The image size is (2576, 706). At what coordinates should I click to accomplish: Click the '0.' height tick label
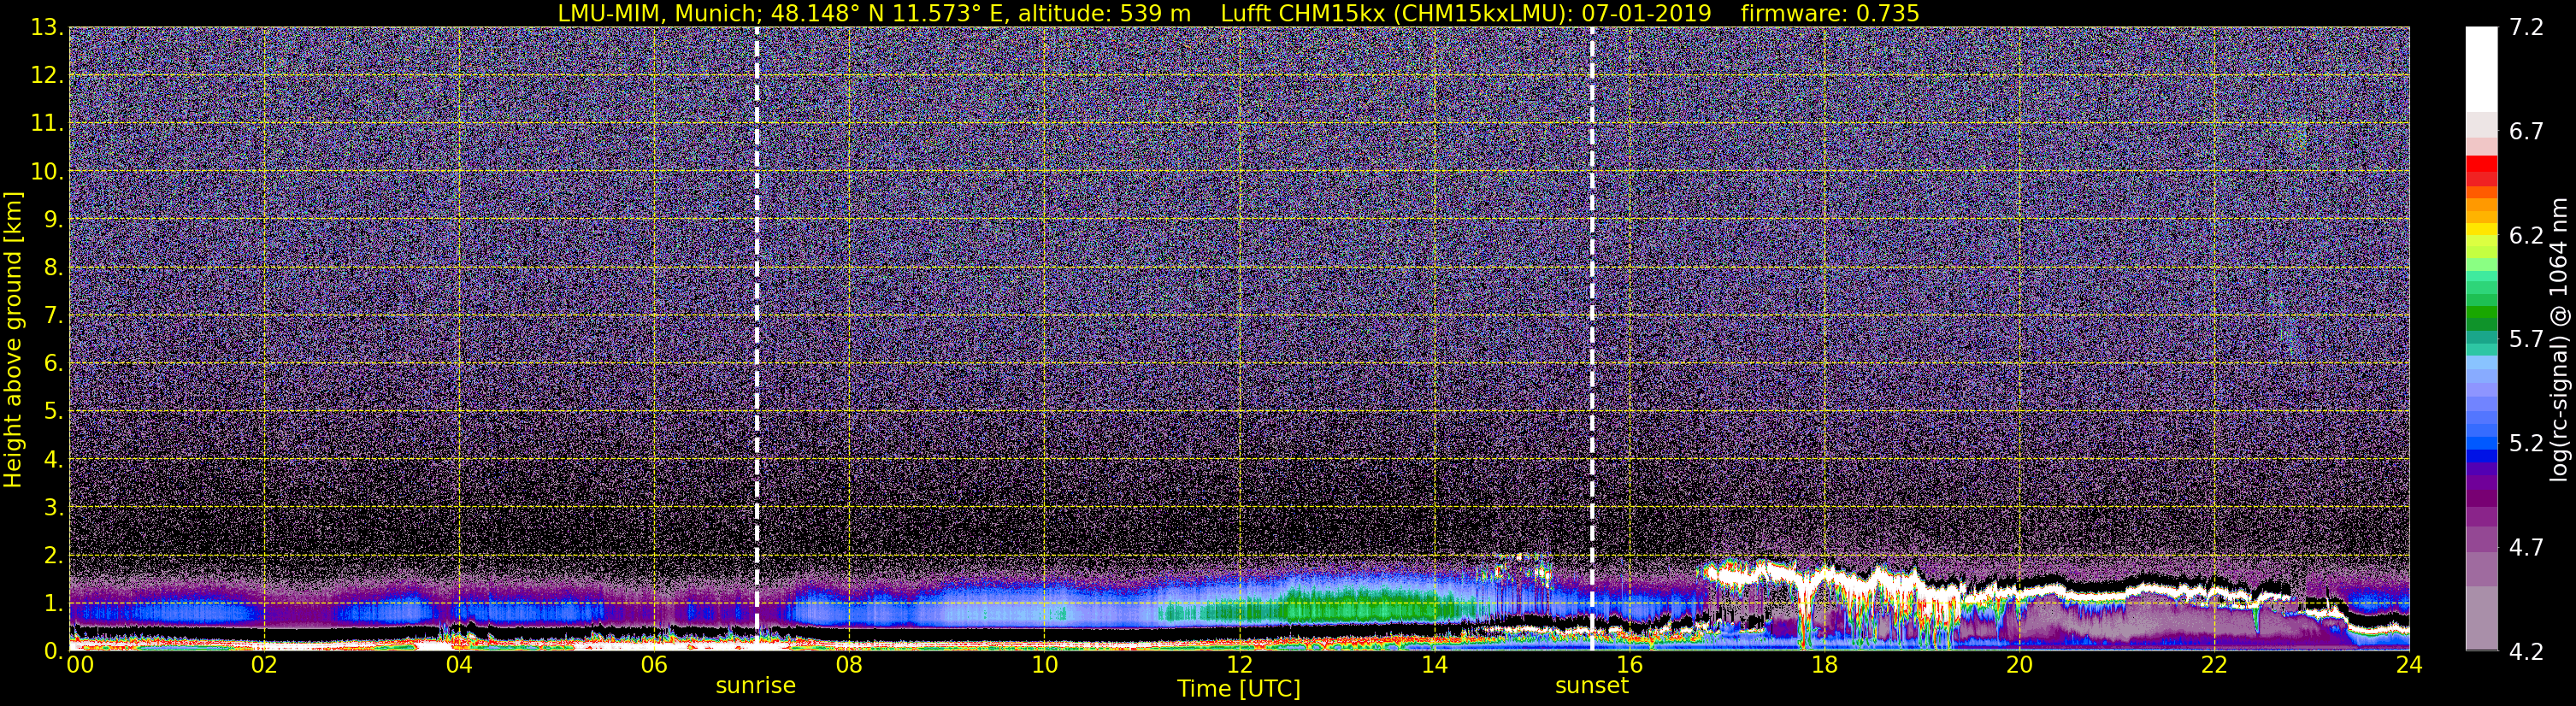click(53, 650)
